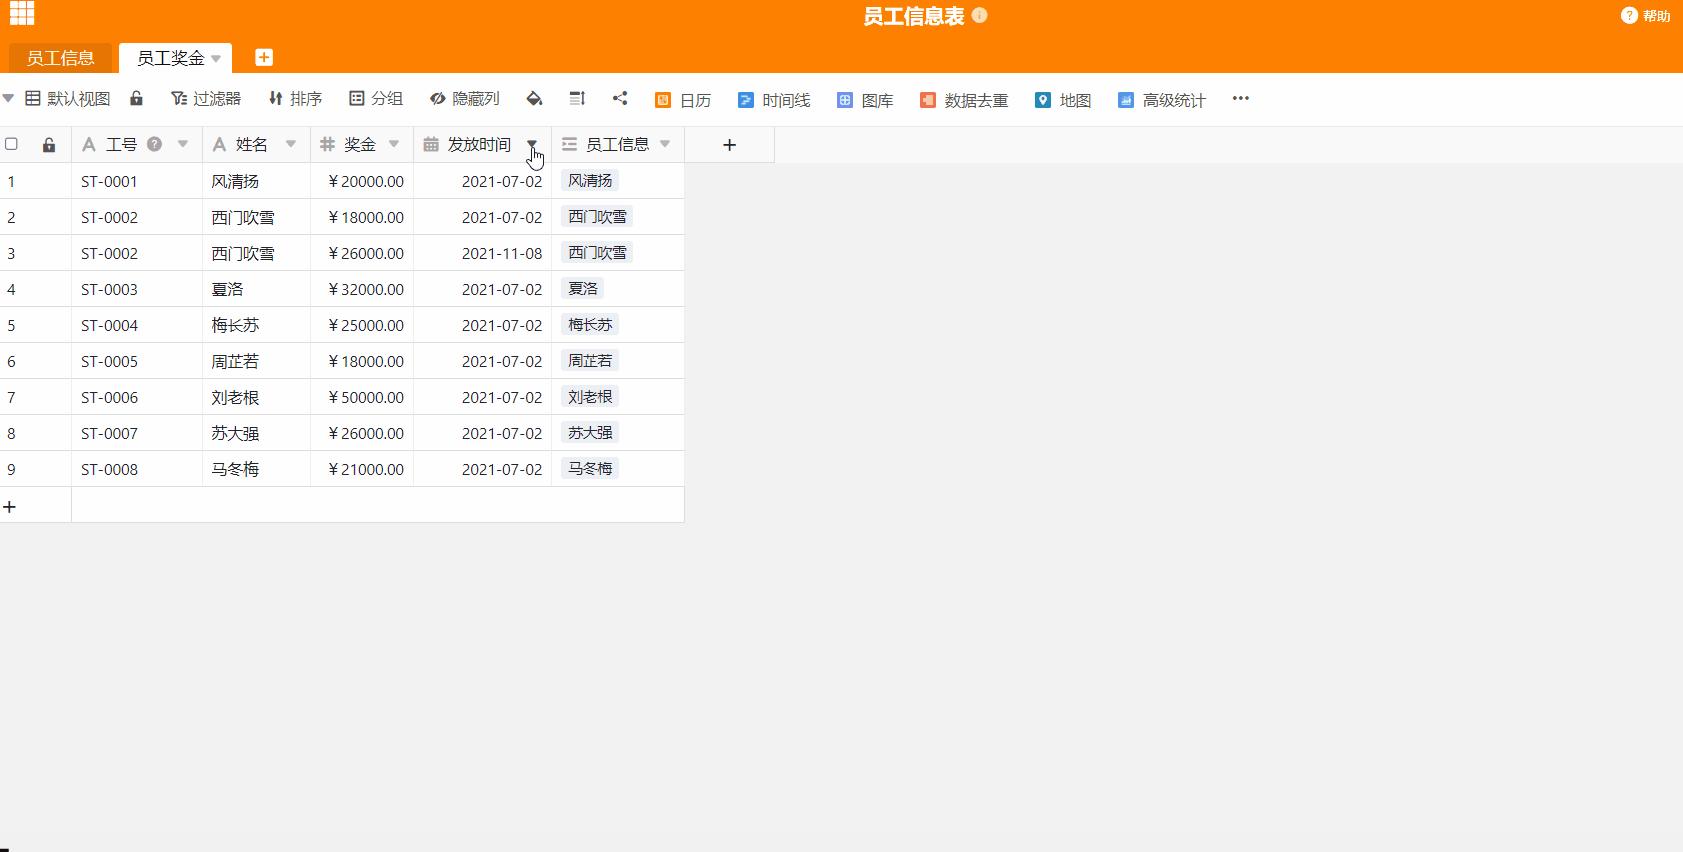Click 西门吹雪 tag in row 2

click(x=597, y=217)
